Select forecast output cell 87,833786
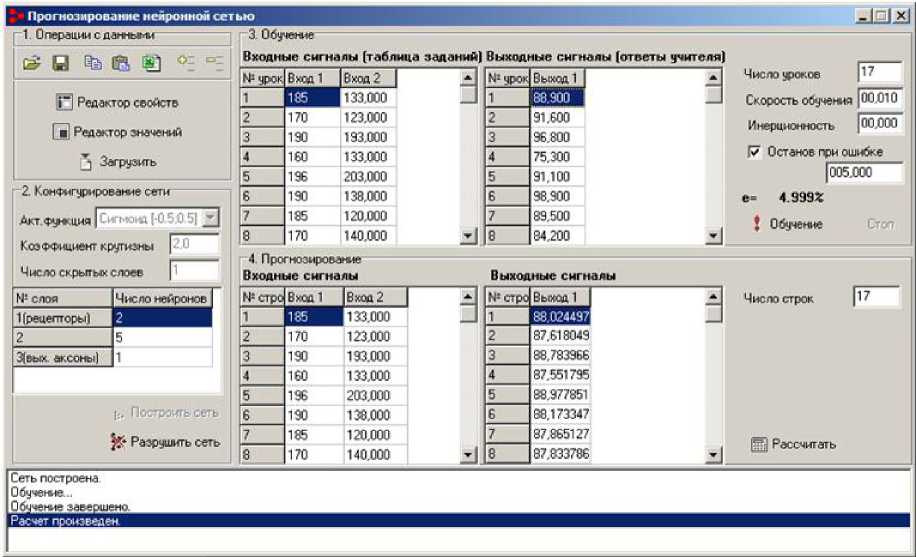The width and height of the screenshot is (916, 557). (x=560, y=454)
